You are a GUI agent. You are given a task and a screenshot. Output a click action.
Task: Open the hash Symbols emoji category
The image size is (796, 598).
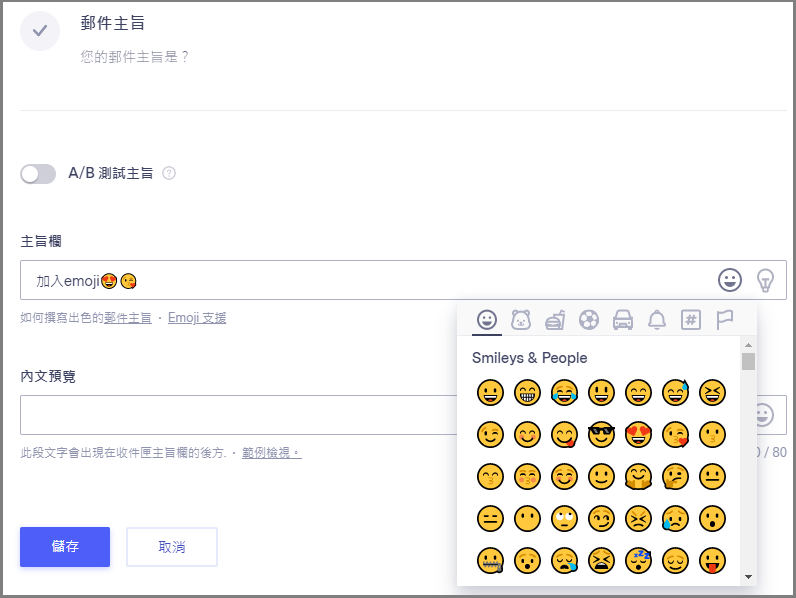(691, 320)
